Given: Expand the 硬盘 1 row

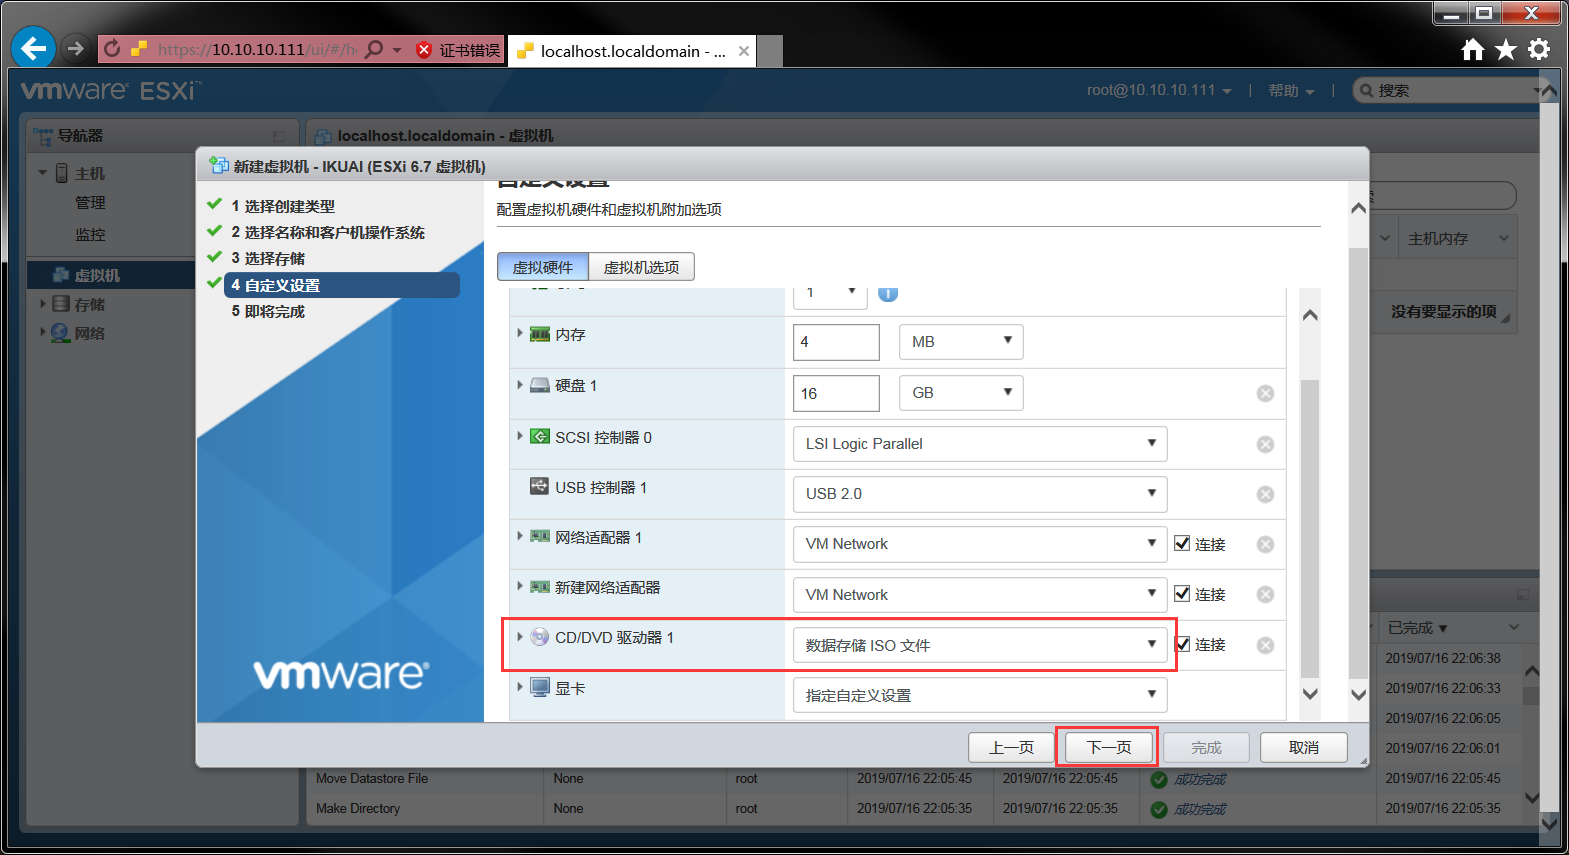Looking at the screenshot, I should pyautogui.click(x=520, y=384).
